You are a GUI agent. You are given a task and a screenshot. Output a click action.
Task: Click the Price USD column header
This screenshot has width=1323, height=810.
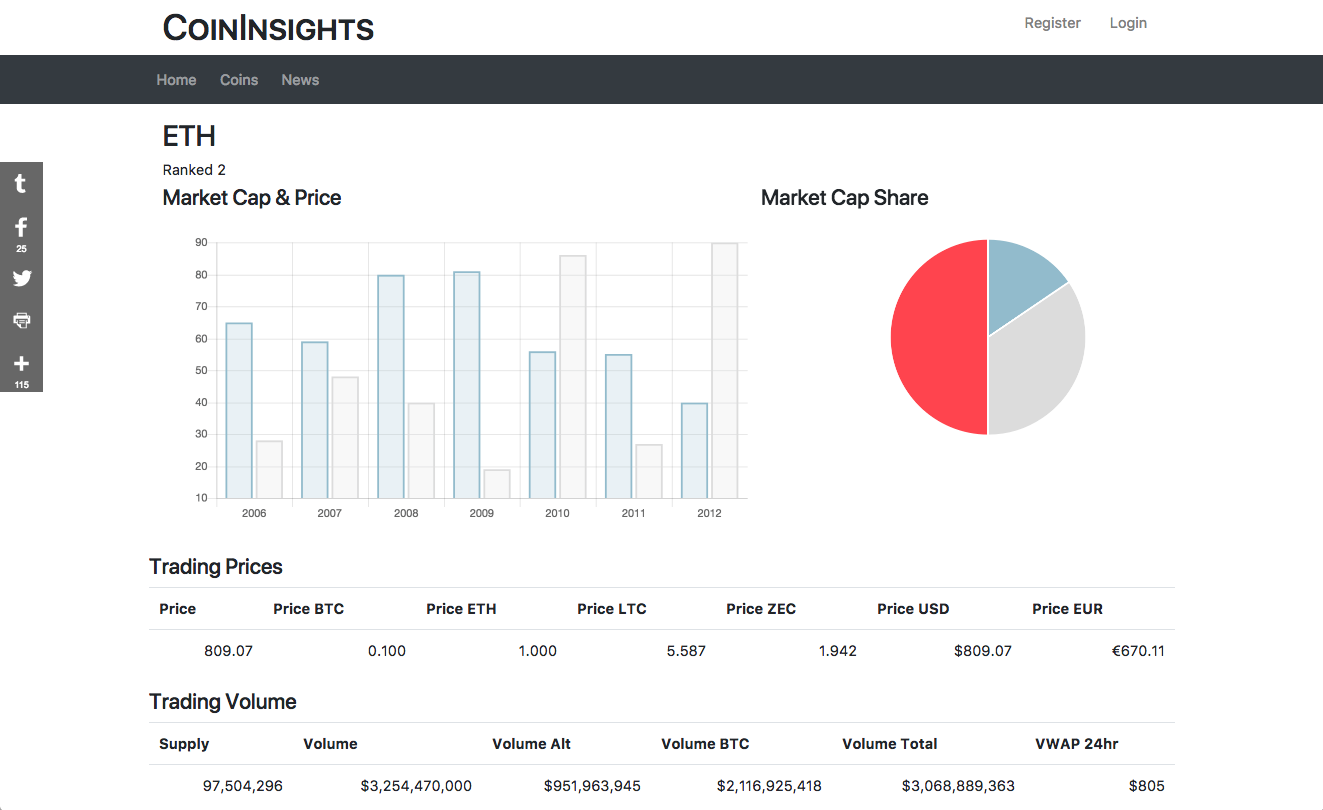click(x=913, y=609)
